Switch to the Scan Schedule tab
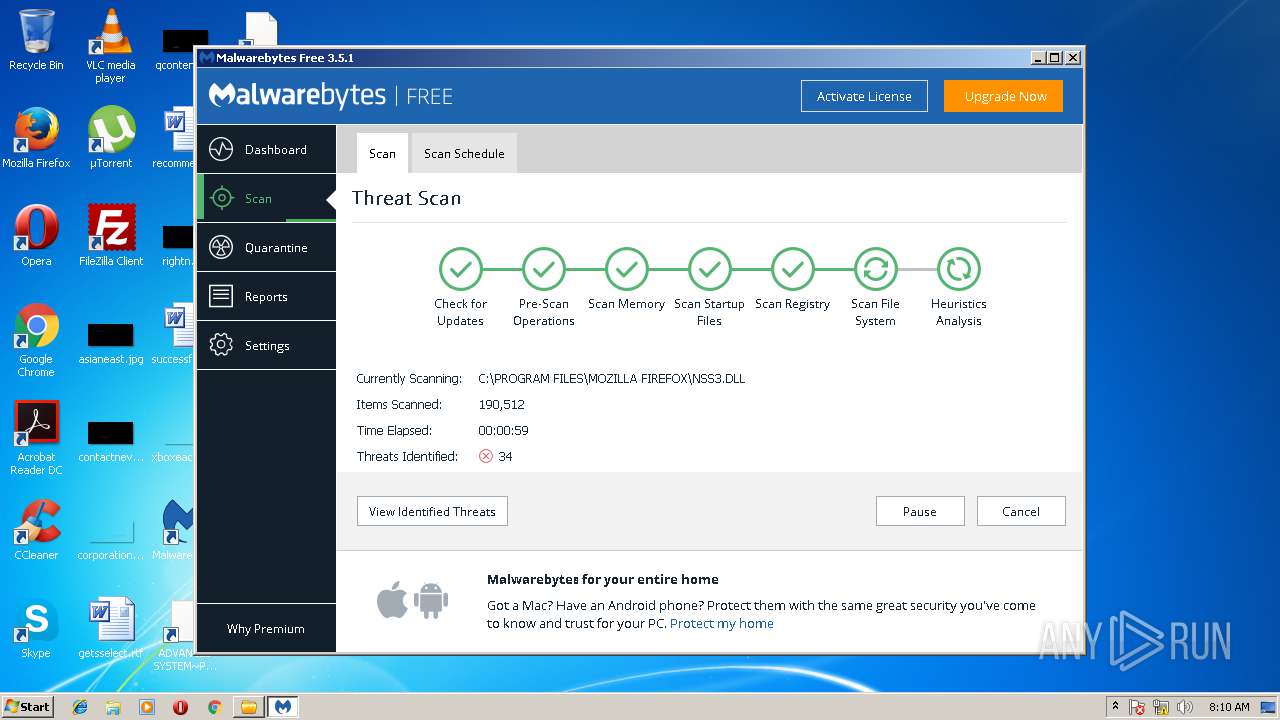Viewport: 1280px width, 720px height. pos(464,153)
